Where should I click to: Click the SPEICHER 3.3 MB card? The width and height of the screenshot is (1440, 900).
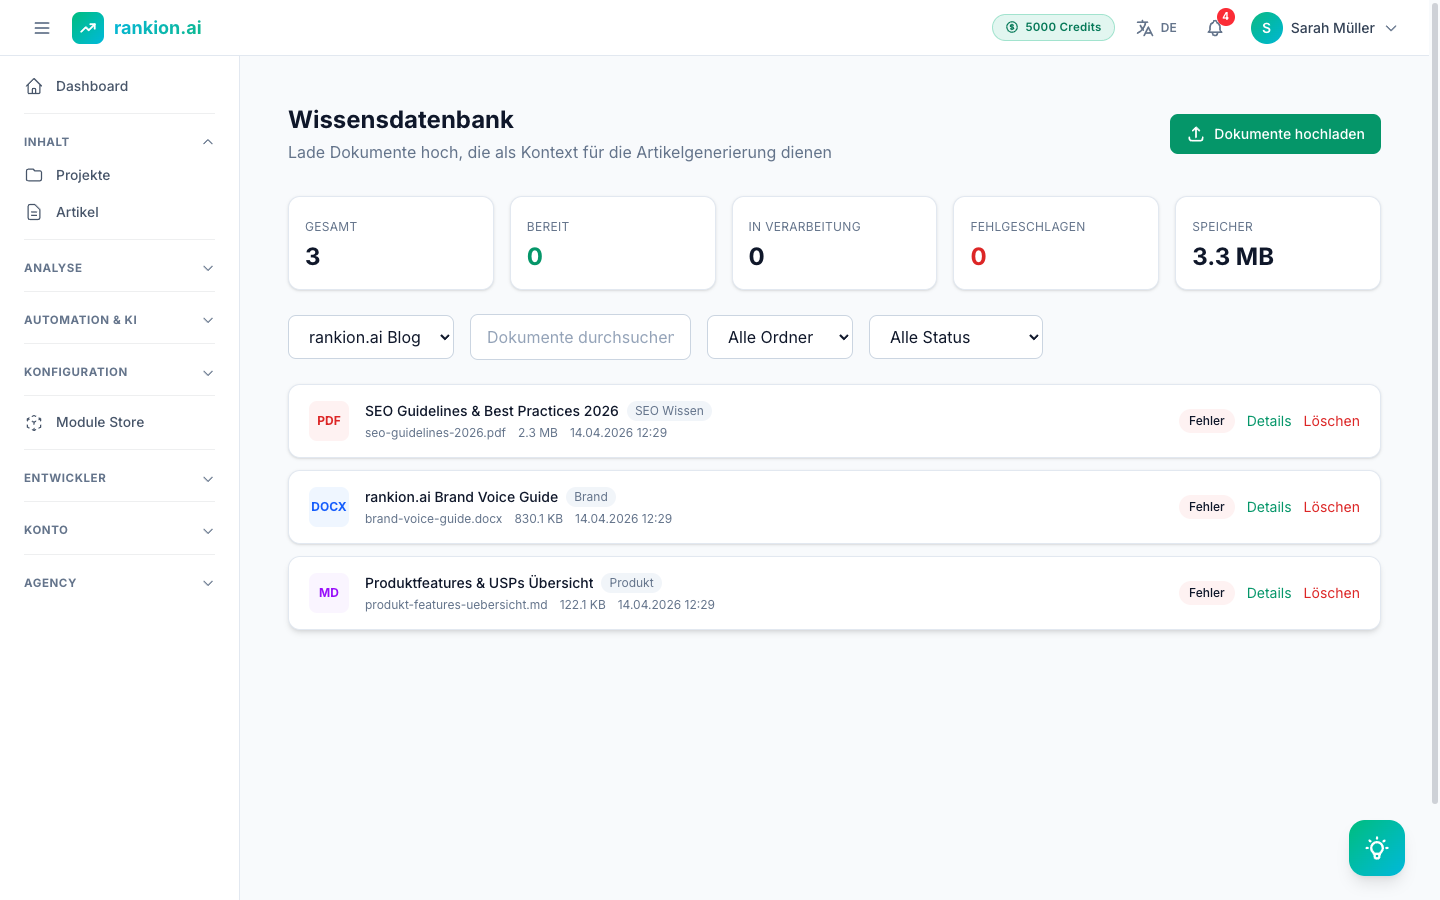(1278, 243)
